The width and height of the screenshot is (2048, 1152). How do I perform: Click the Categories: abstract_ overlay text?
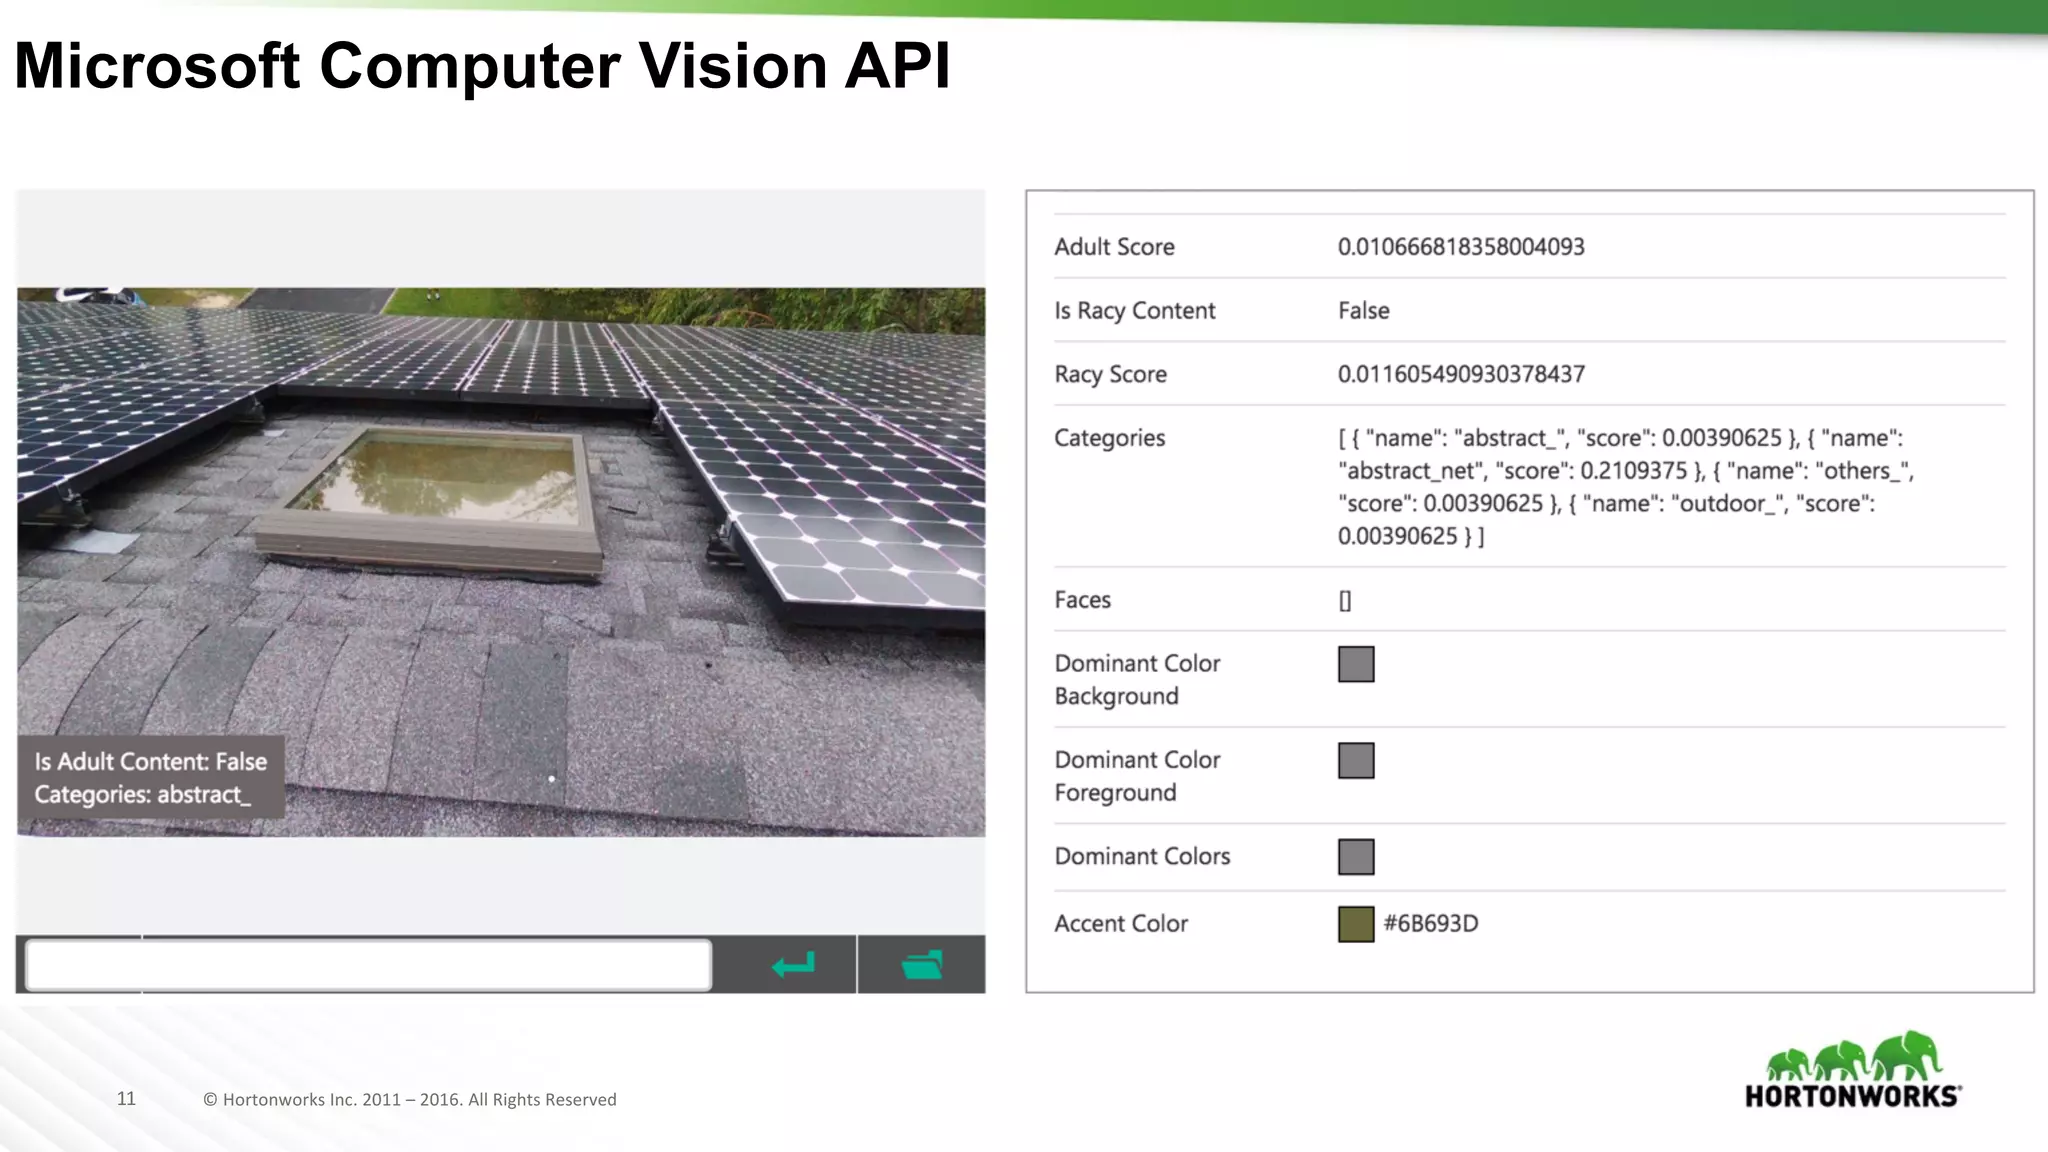tap(143, 795)
